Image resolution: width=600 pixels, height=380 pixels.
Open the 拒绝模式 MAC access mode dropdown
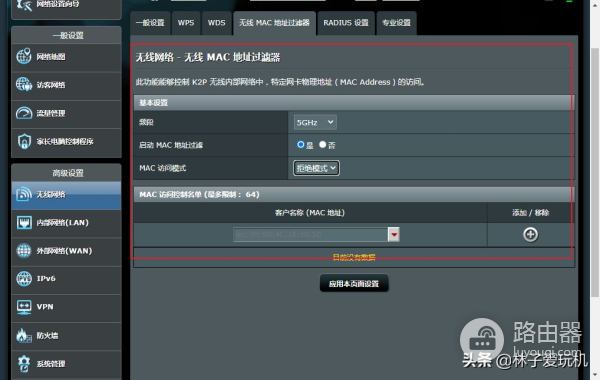[316, 168]
